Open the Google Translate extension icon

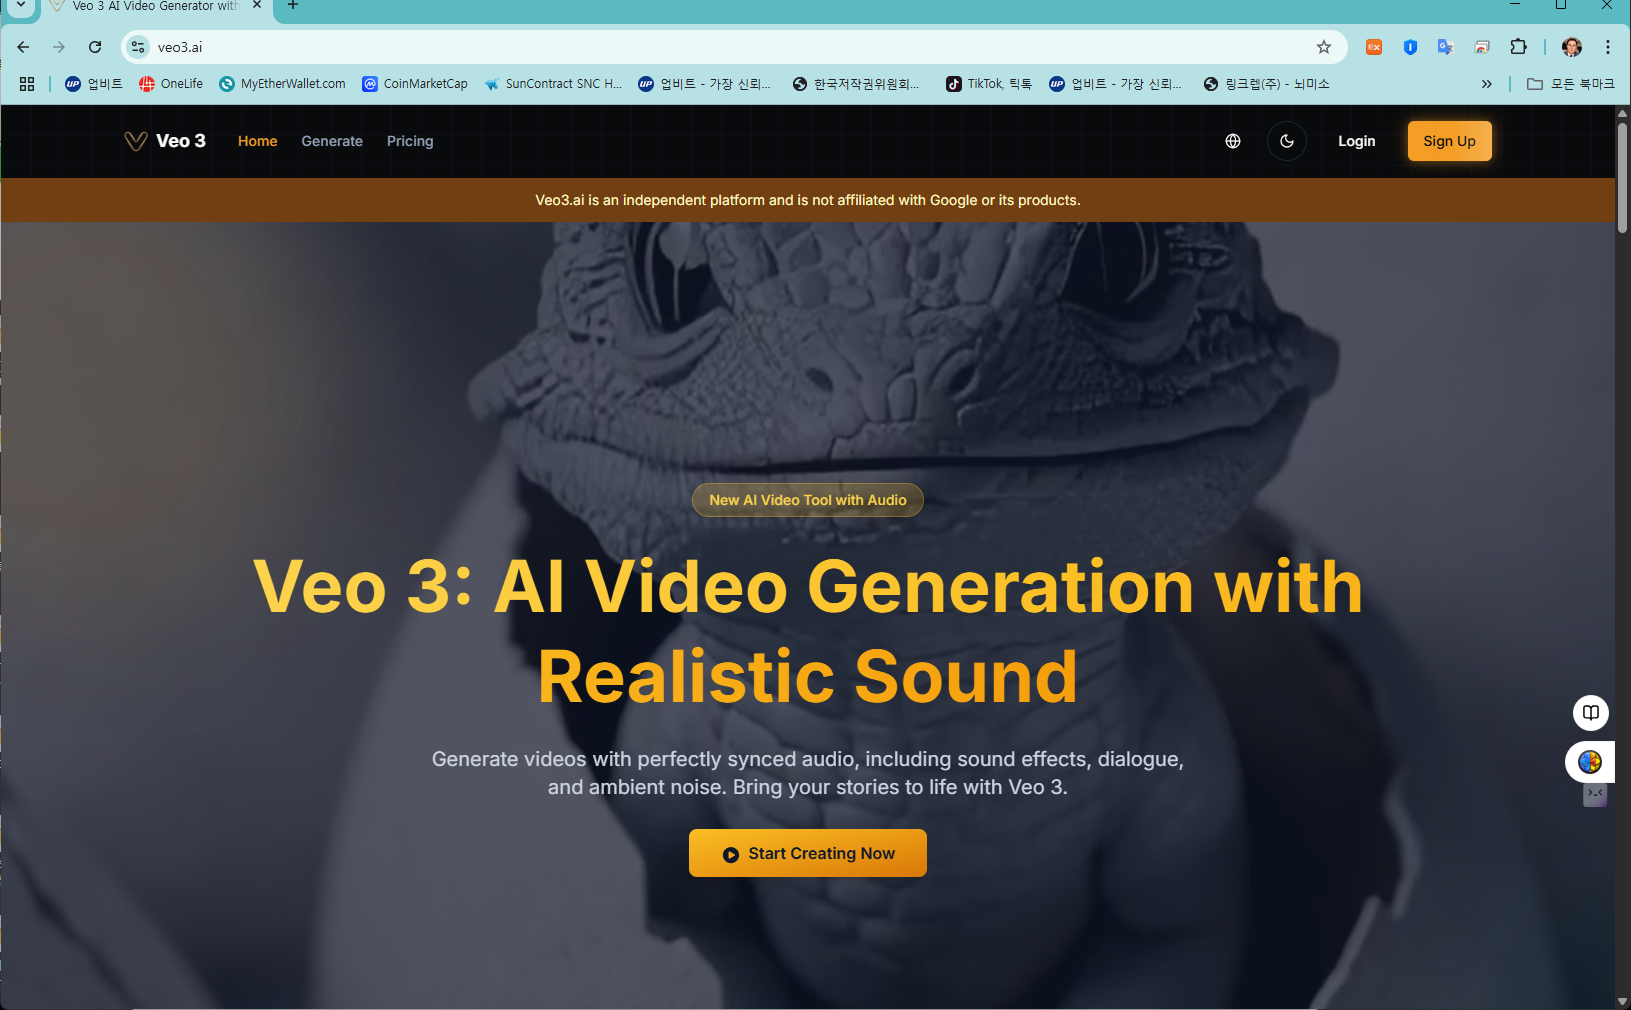(x=1445, y=47)
